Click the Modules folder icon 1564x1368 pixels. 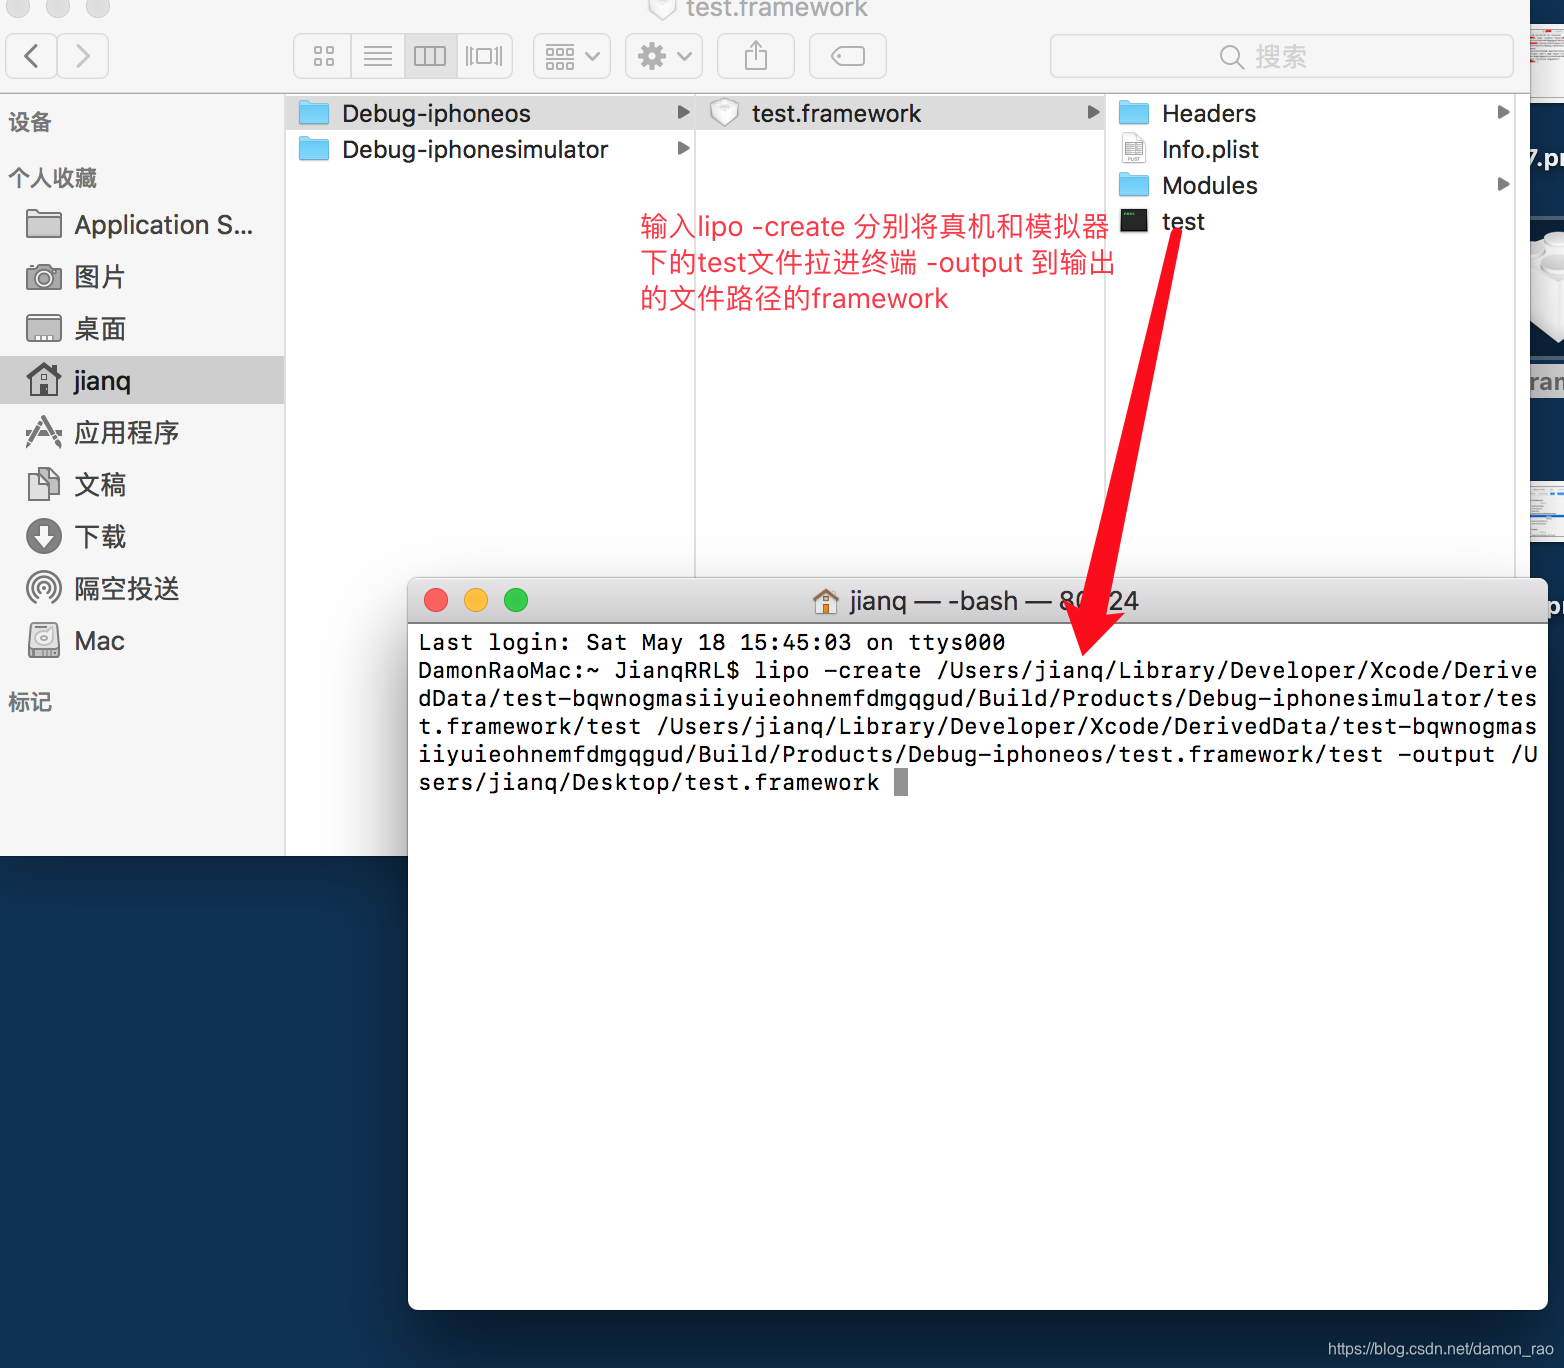pyautogui.click(x=1134, y=184)
